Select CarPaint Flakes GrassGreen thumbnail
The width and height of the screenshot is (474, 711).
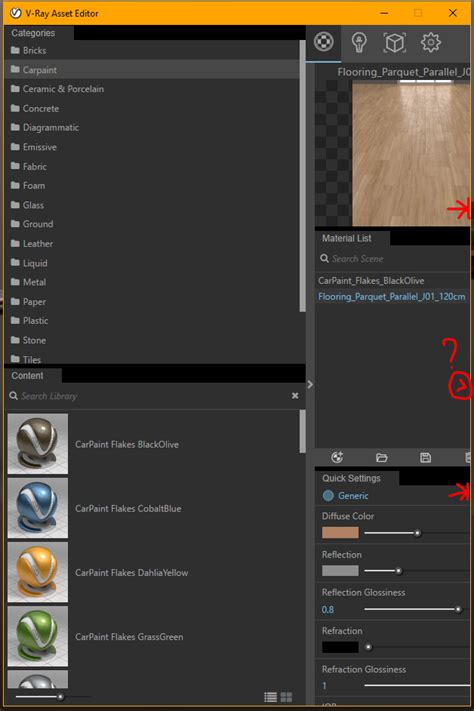click(38, 636)
